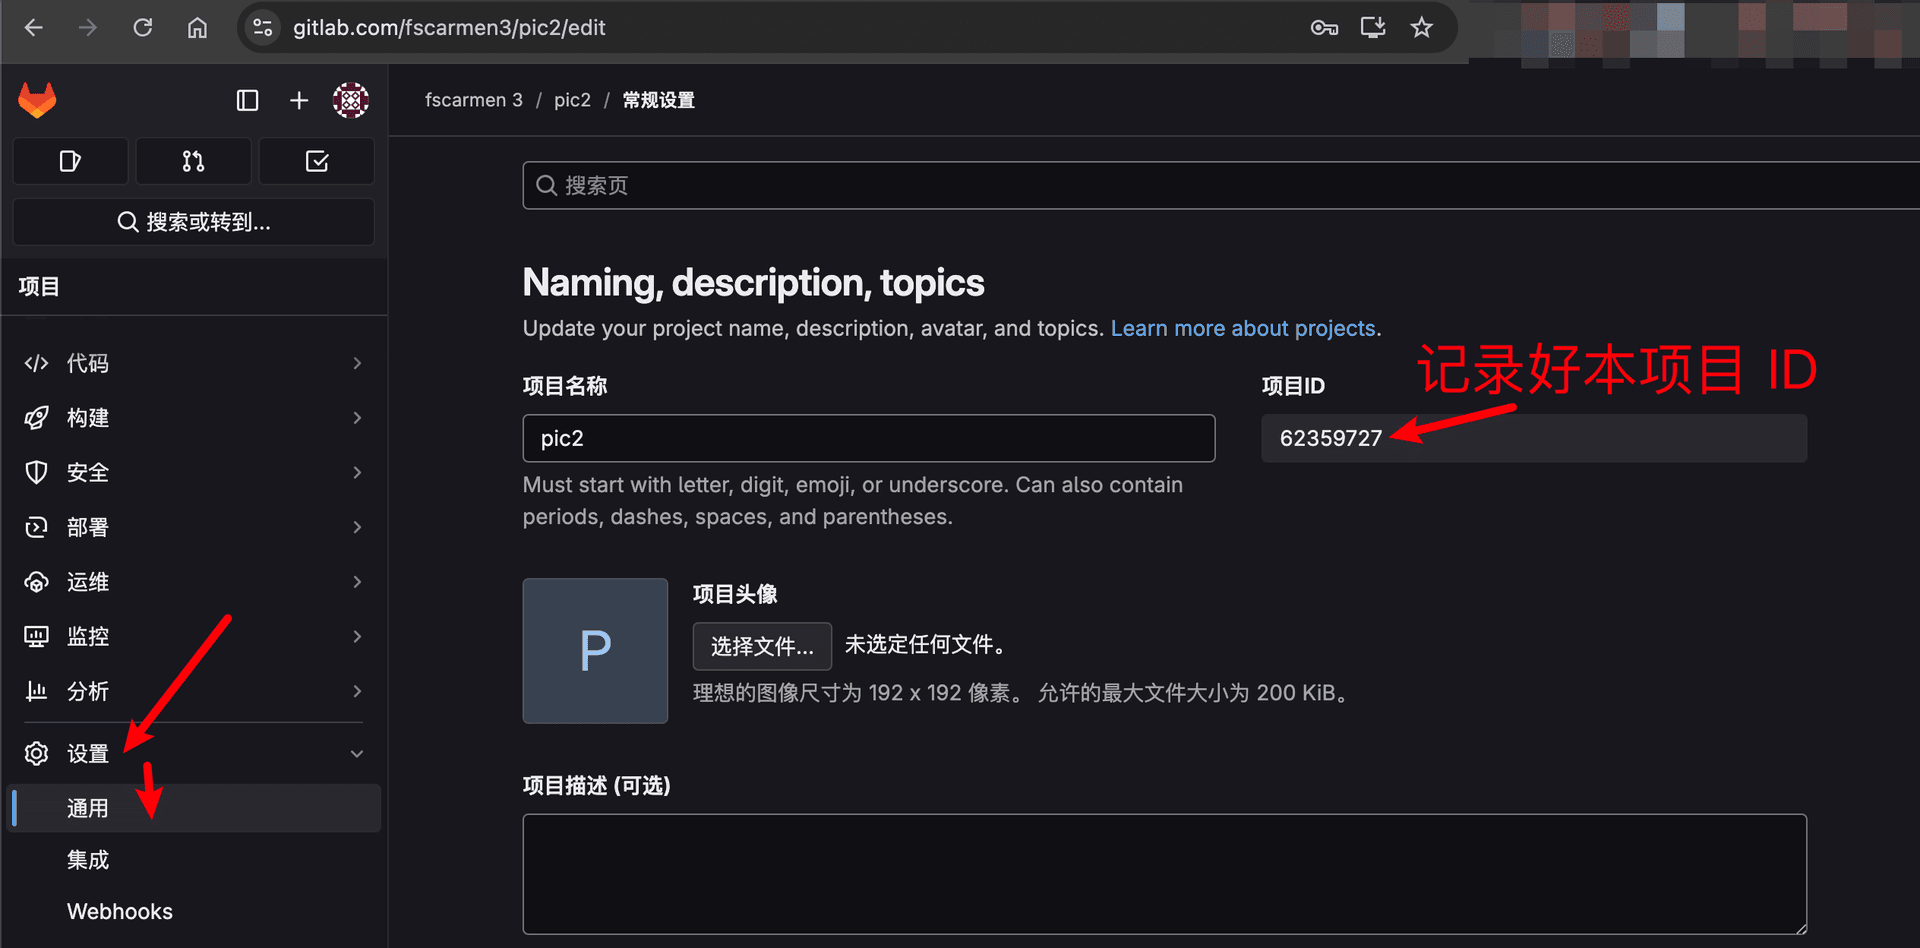Open the merge requests icon

(x=193, y=161)
